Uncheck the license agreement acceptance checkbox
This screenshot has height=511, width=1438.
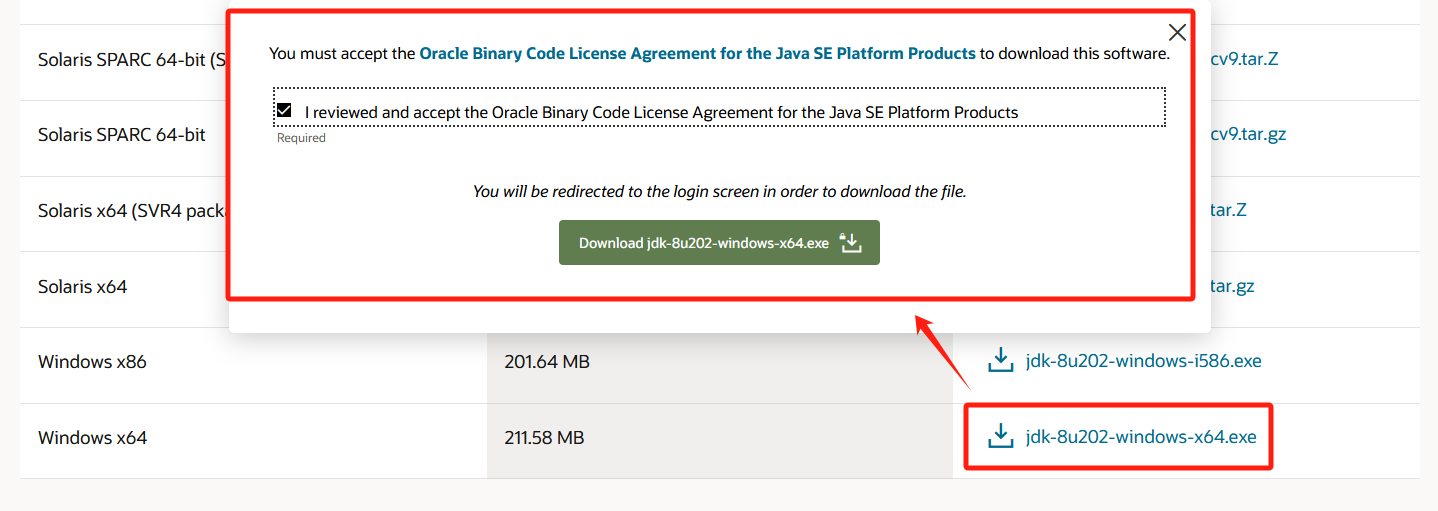[285, 111]
